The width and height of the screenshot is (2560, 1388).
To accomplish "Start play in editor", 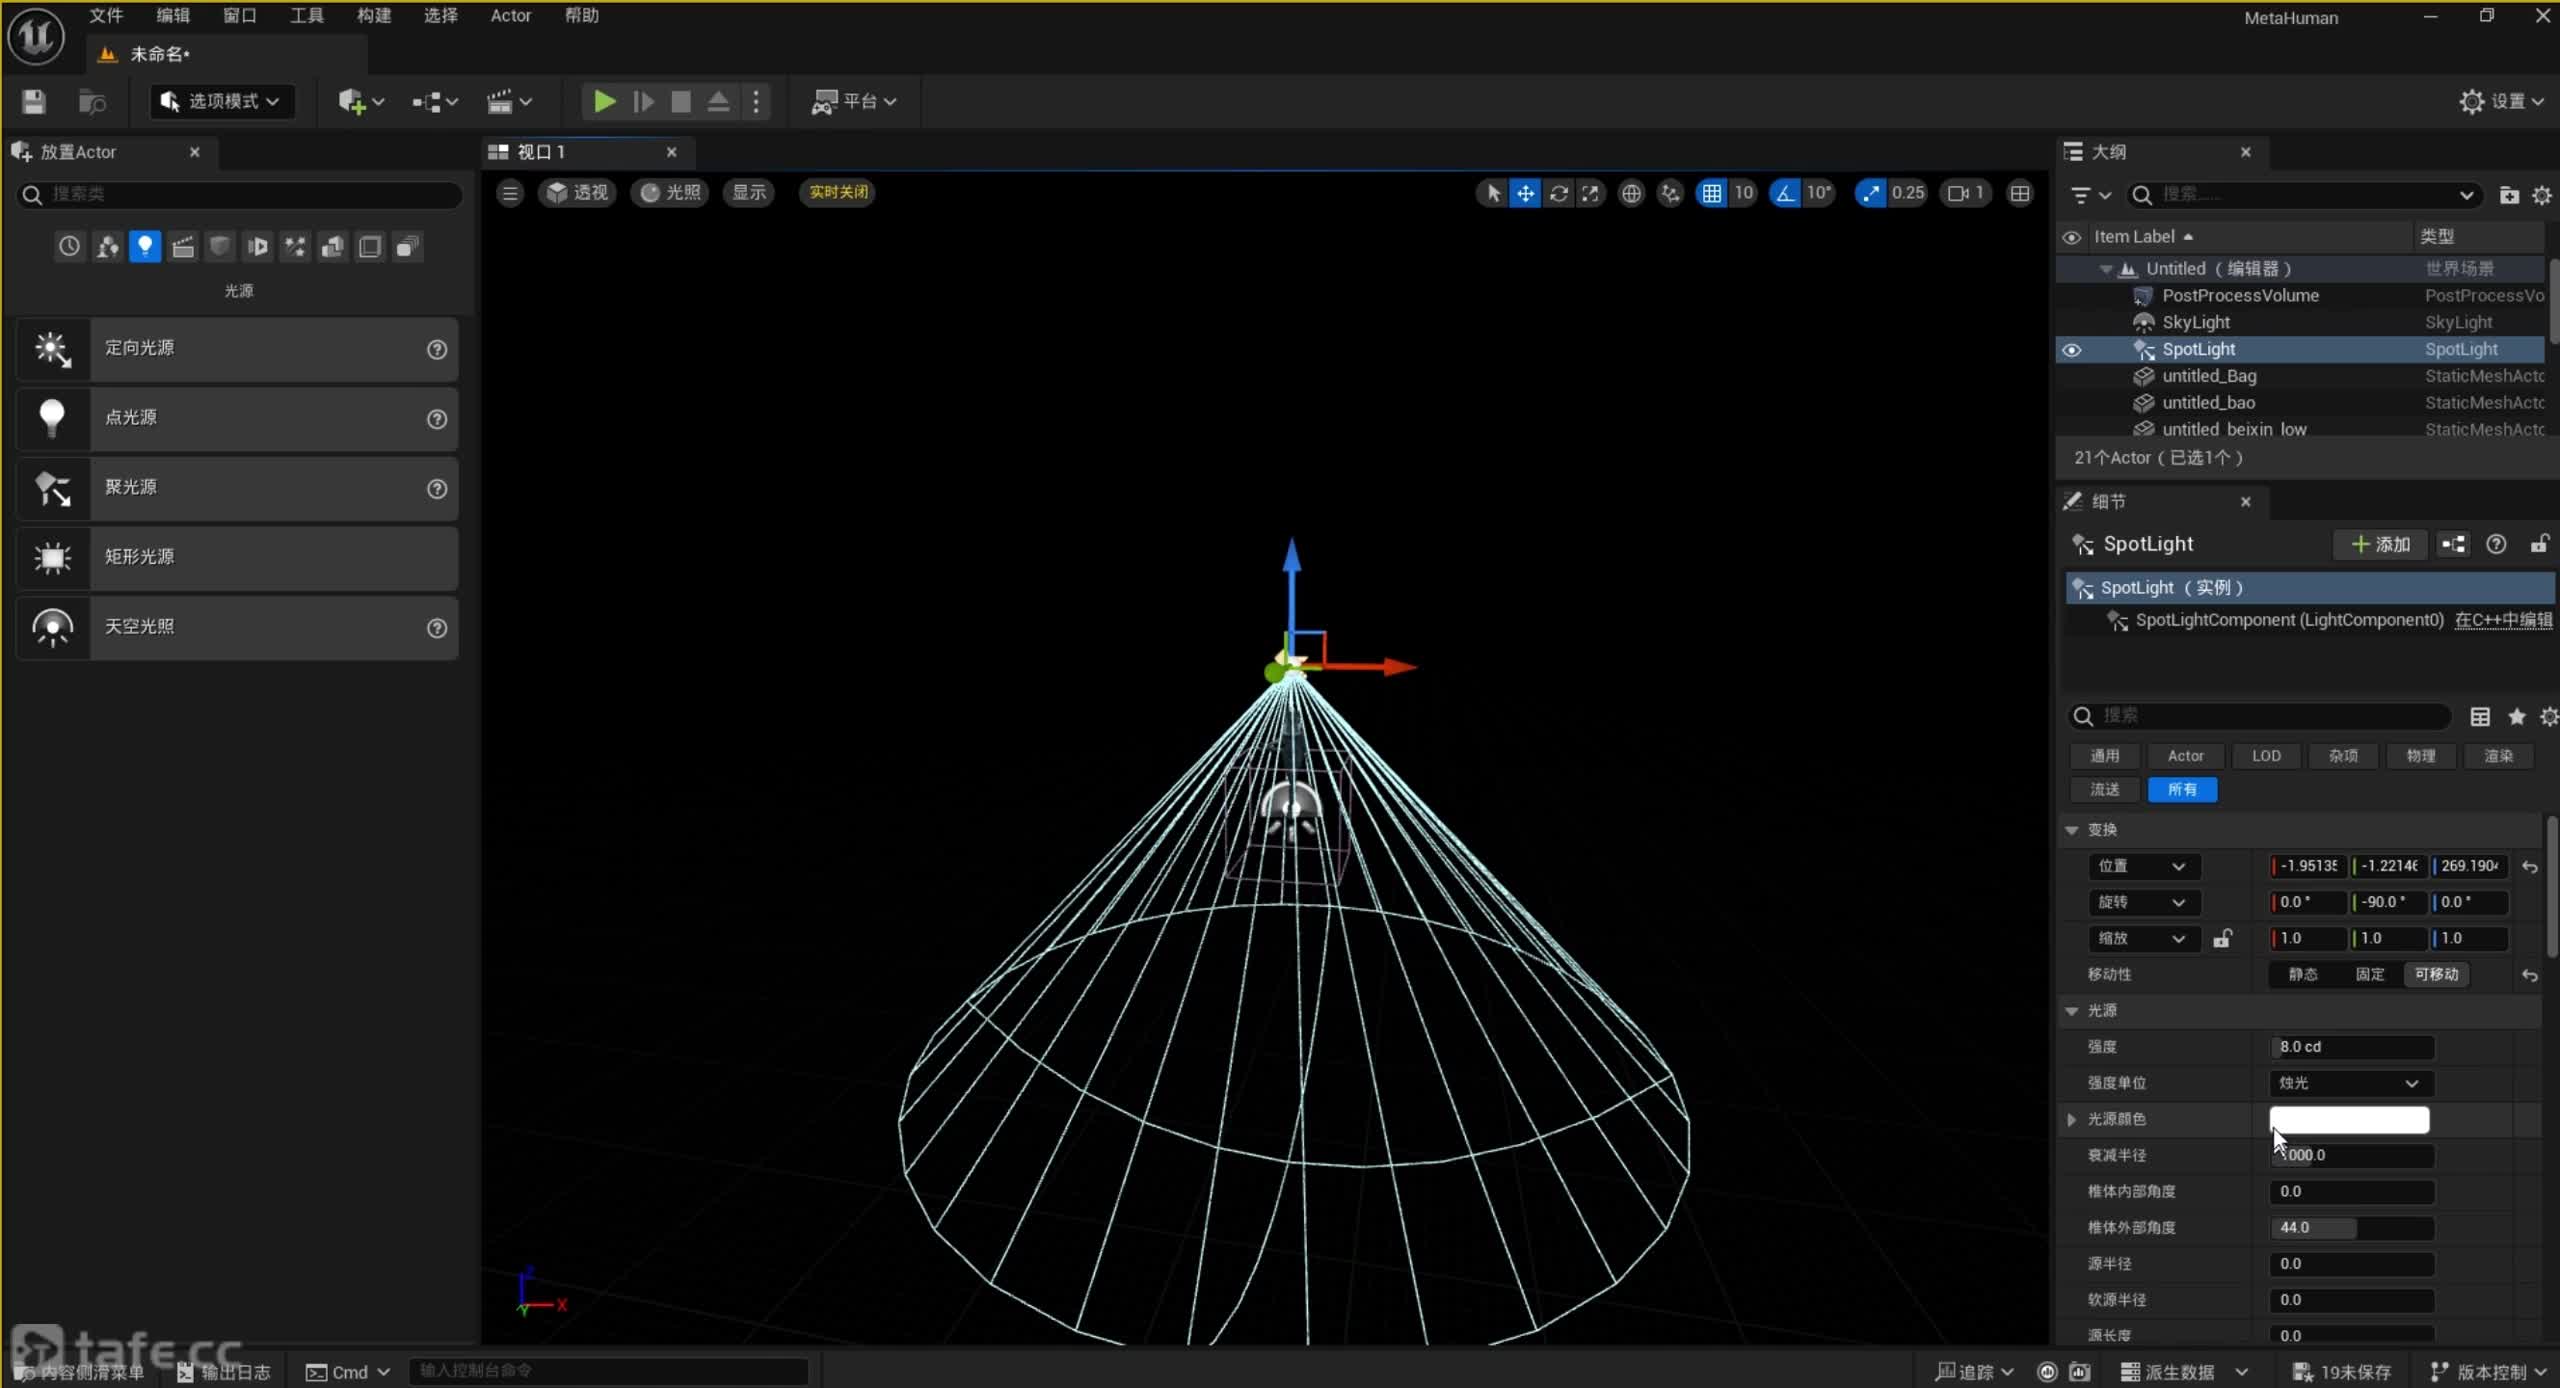I will tap(604, 101).
